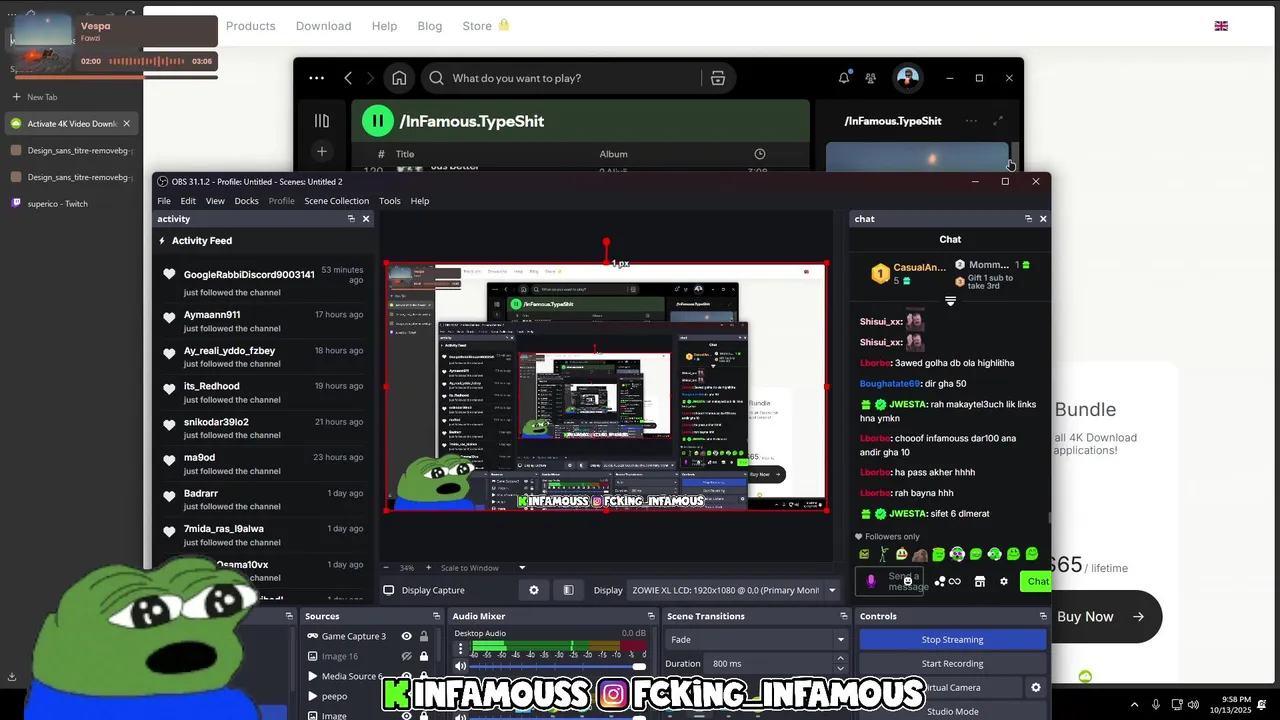
Task: Toggle lock on Game Capture 3
Action: [424, 636]
